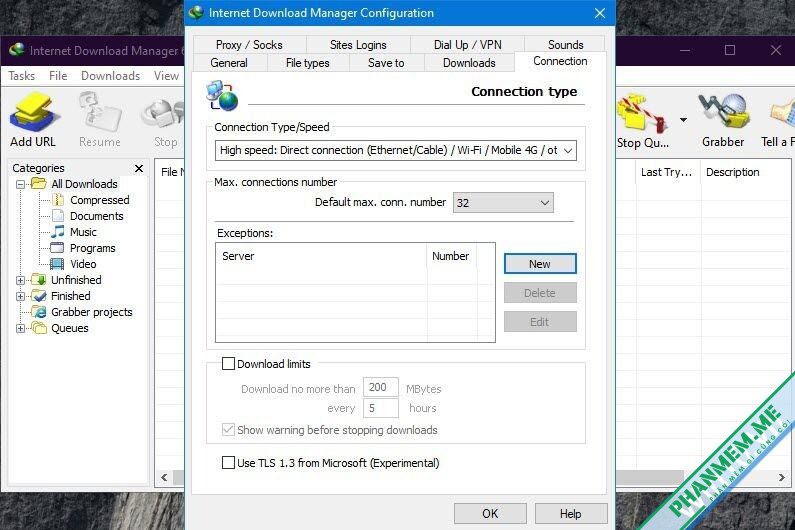Click the Compressed category archive icon
This screenshot has width=795, height=530.
58,200
